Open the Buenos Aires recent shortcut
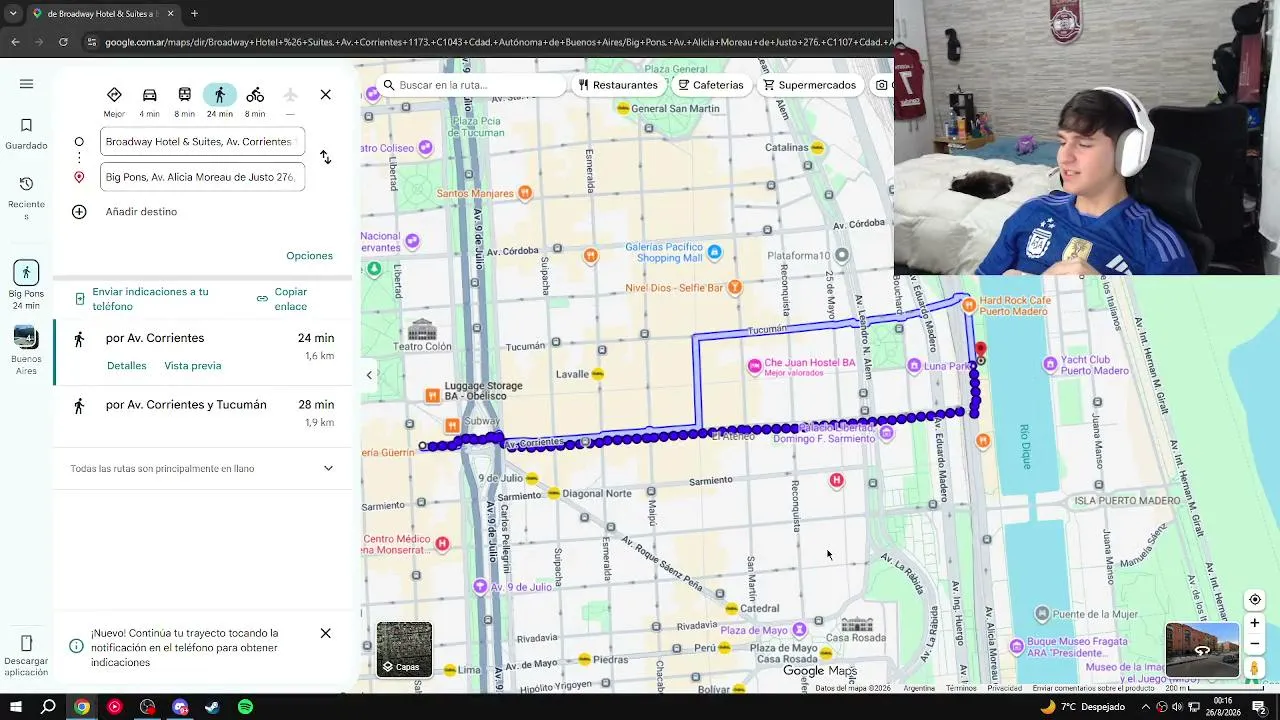This screenshot has width=1280, height=720. 26,350
